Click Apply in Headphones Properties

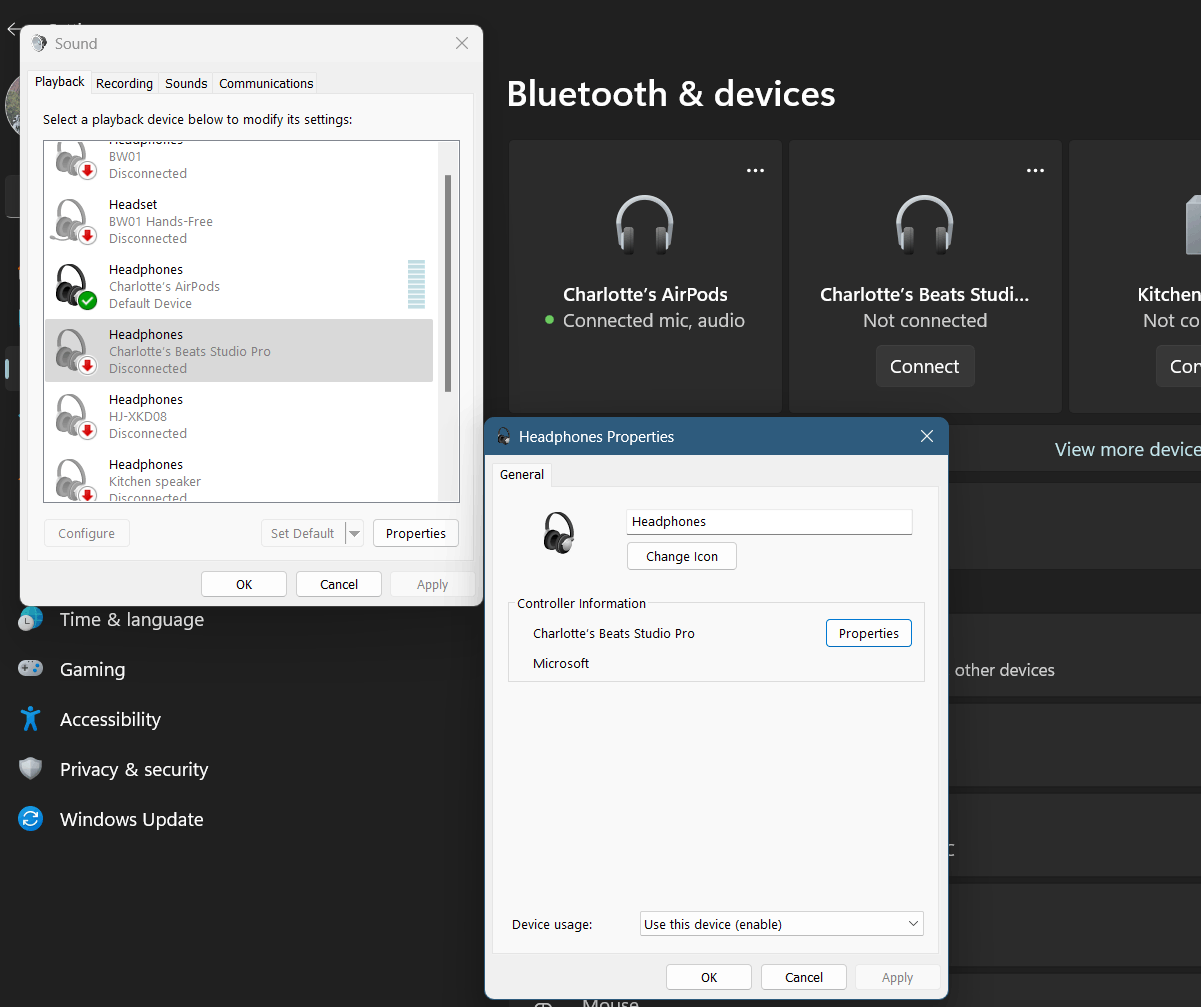(x=897, y=977)
